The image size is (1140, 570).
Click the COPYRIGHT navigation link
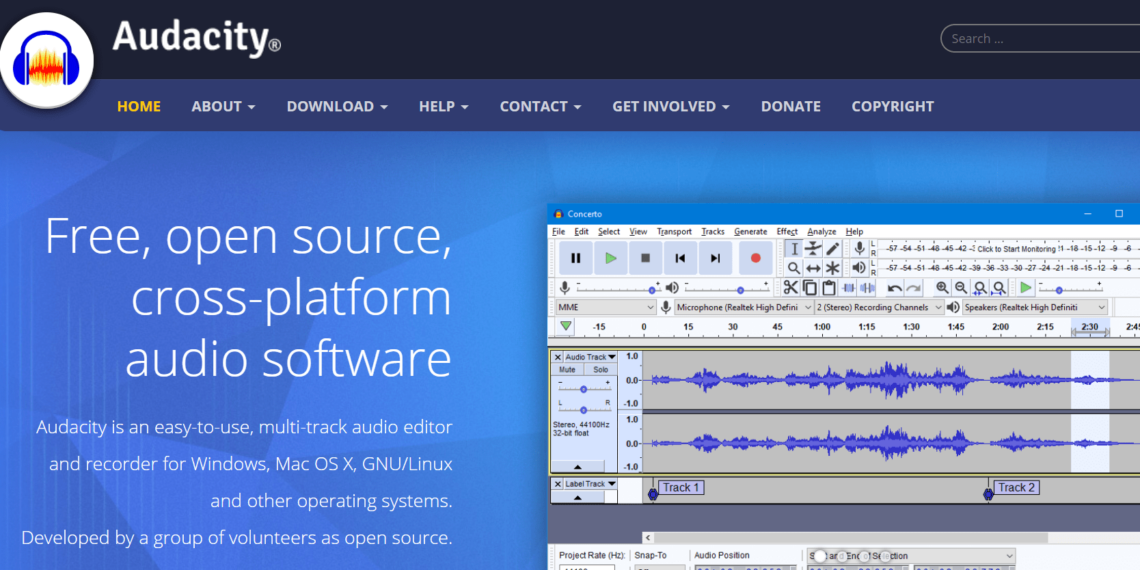click(892, 106)
